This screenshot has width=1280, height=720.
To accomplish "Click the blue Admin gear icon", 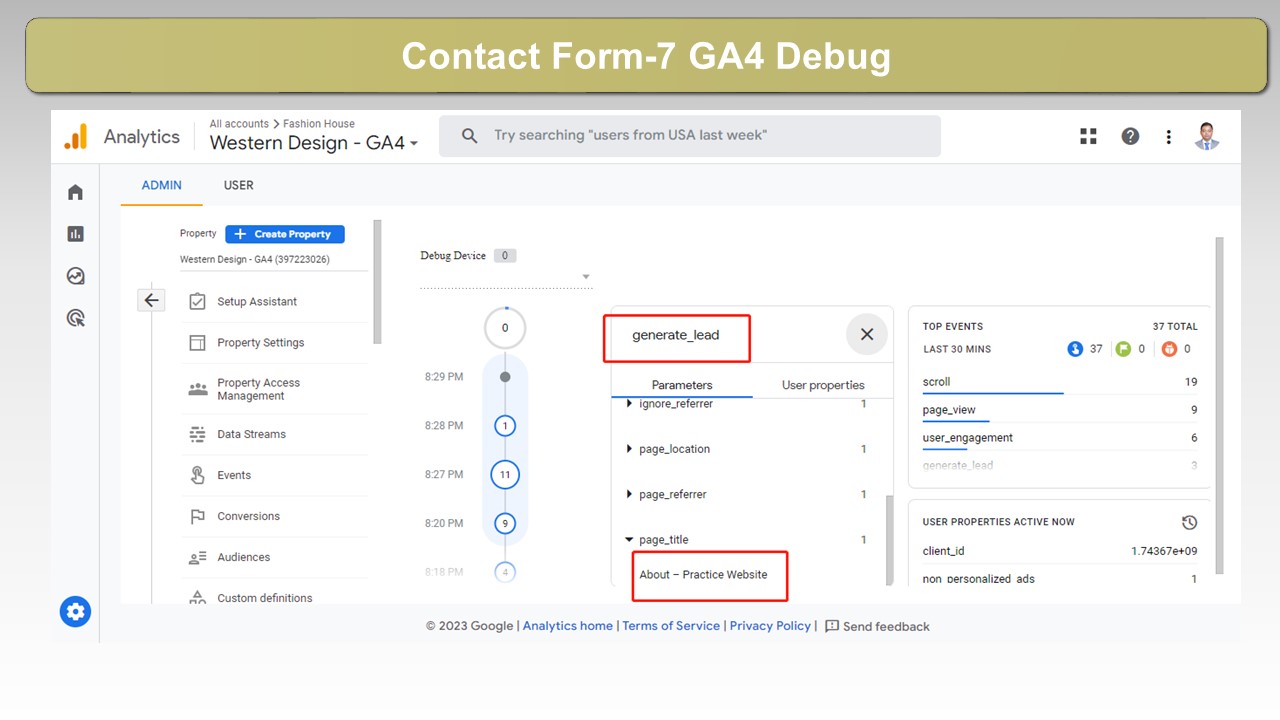I will click(75, 611).
